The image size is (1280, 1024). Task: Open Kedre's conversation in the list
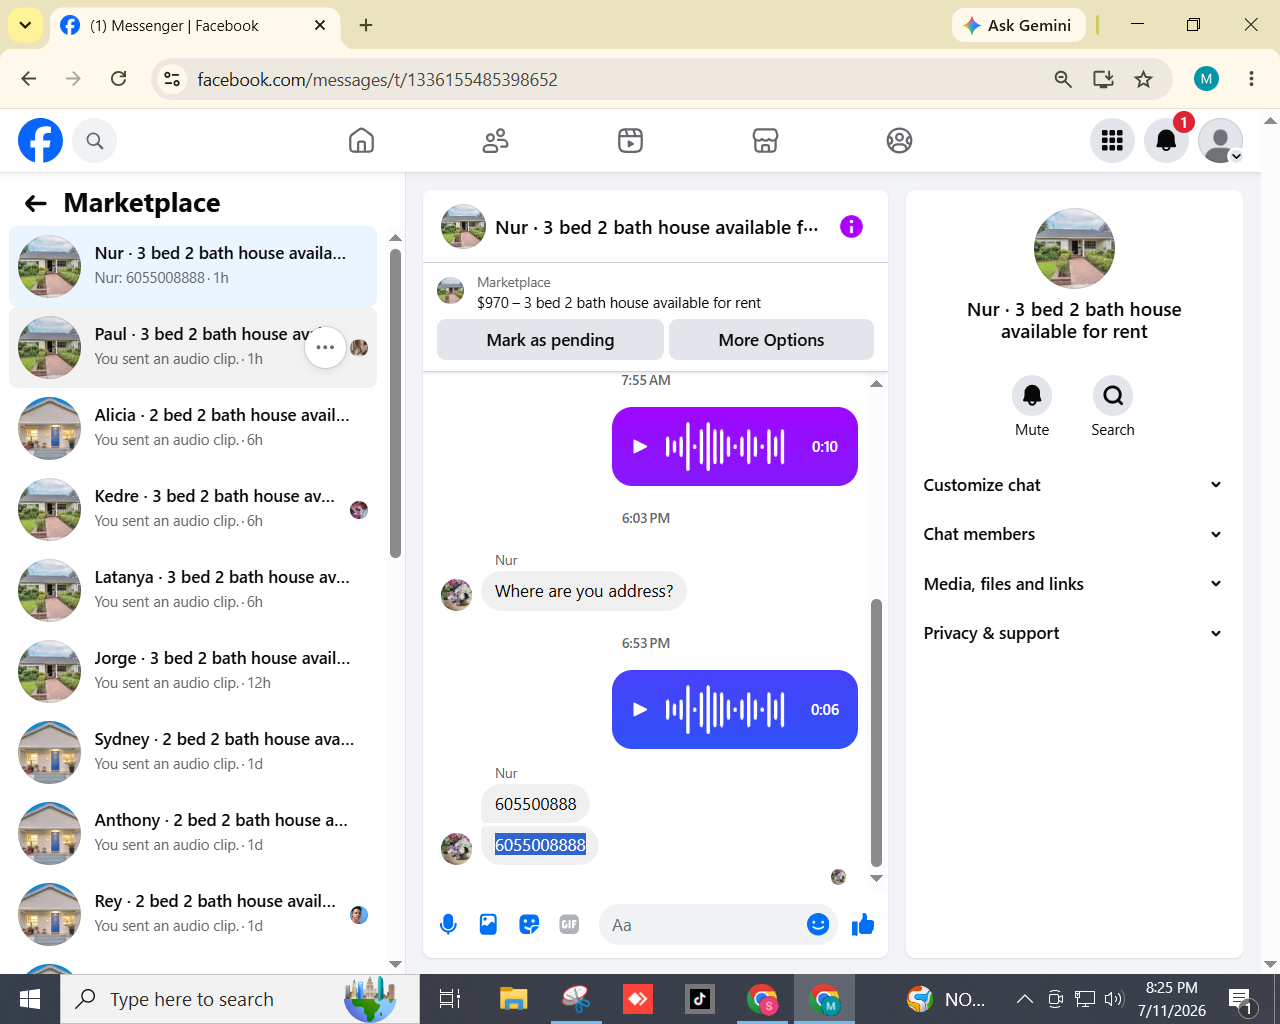(193, 509)
